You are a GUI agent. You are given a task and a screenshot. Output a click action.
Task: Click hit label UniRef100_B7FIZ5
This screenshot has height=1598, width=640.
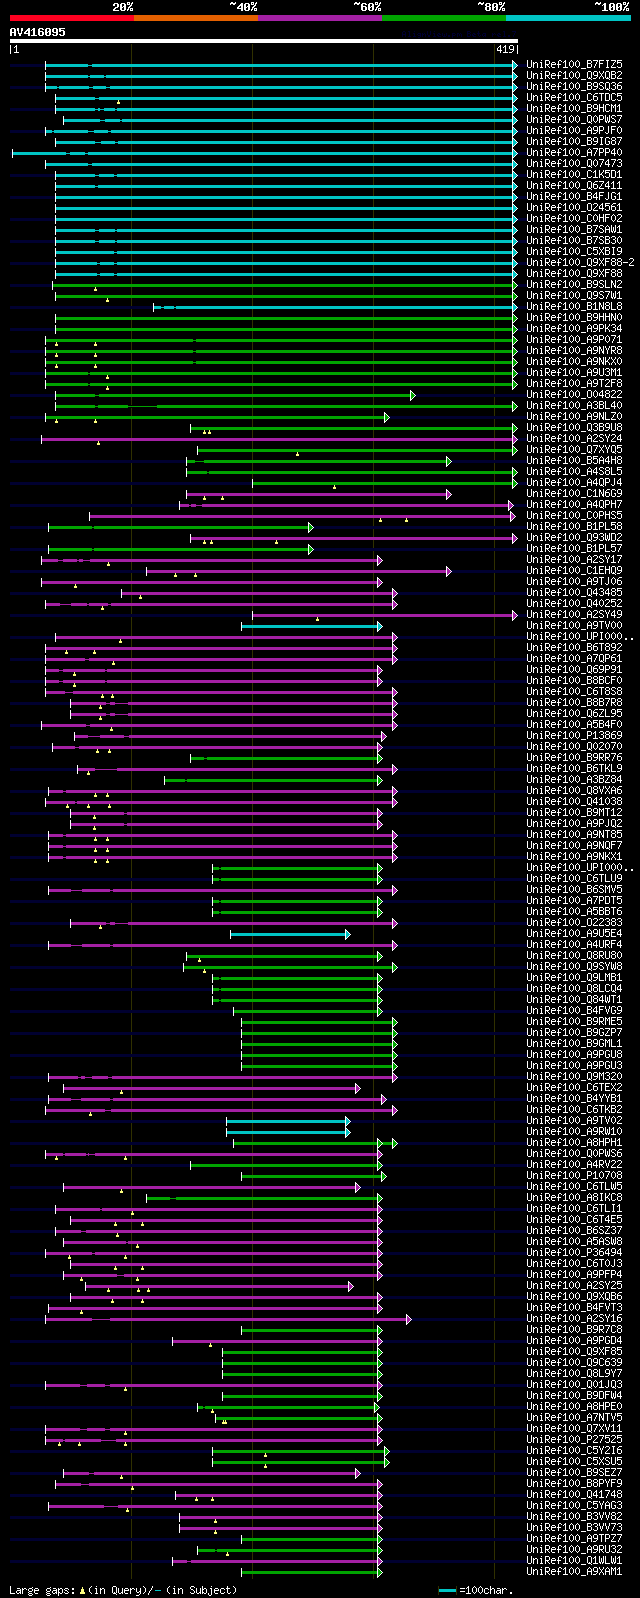(574, 64)
